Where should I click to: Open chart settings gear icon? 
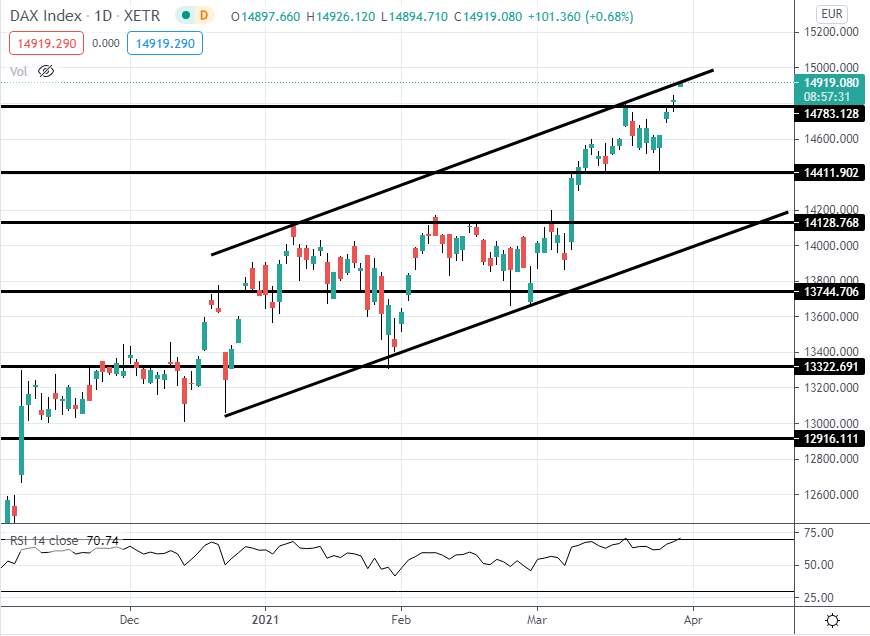coord(832,620)
